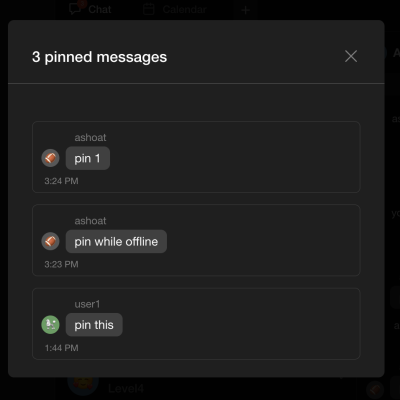Select the user1 username label
Screen dimensions: 400x400
[x=87, y=304]
